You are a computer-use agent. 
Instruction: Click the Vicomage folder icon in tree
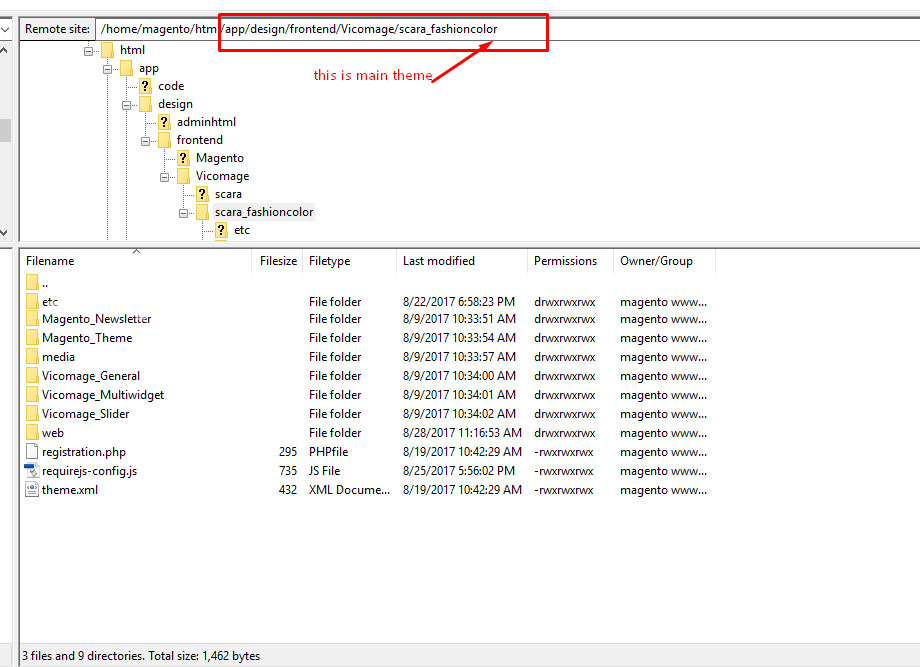tap(183, 176)
